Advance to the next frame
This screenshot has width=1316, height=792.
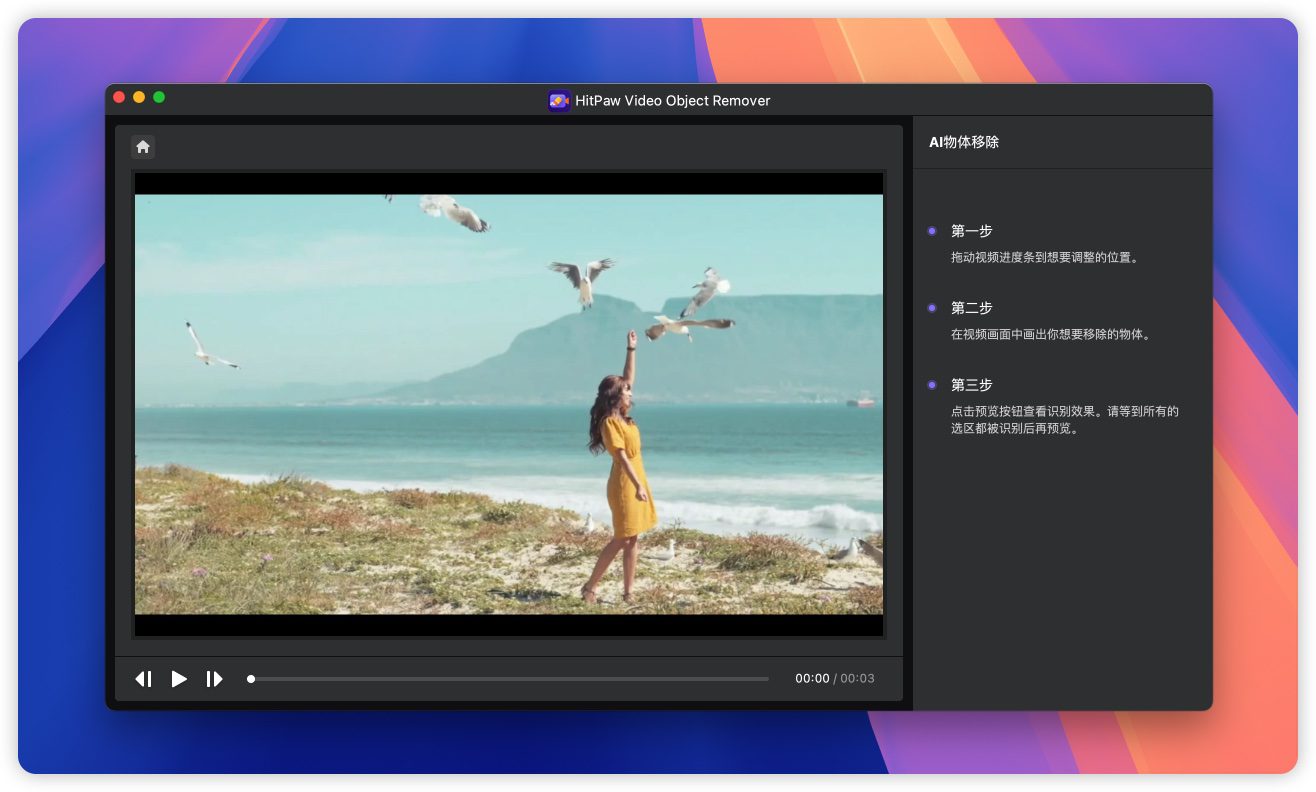point(214,679)
